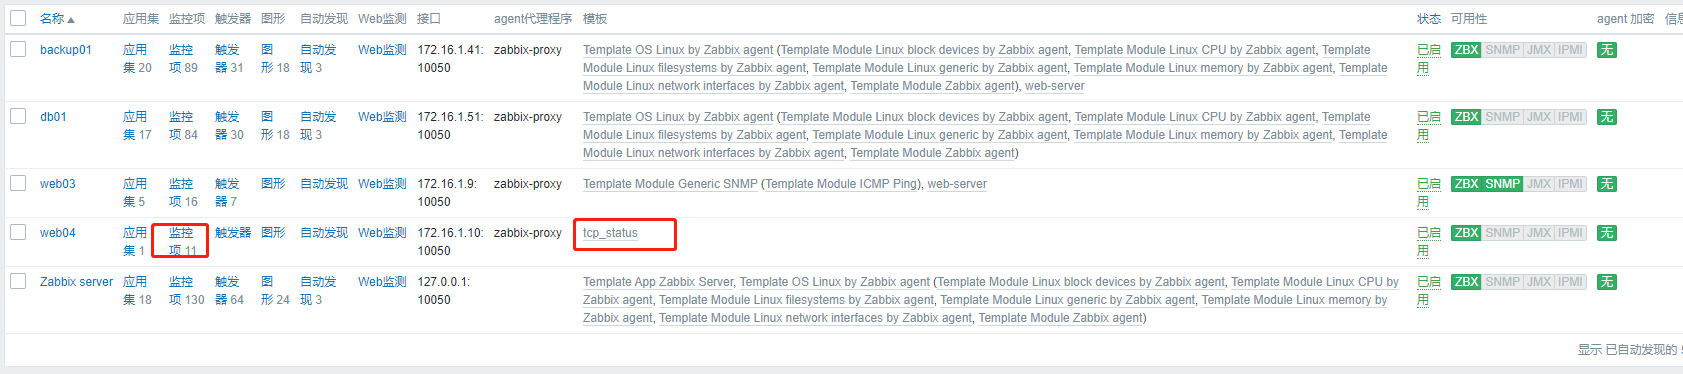
Task: Click the IPMI badge for Zabbix server
Action: point(1571,282)
